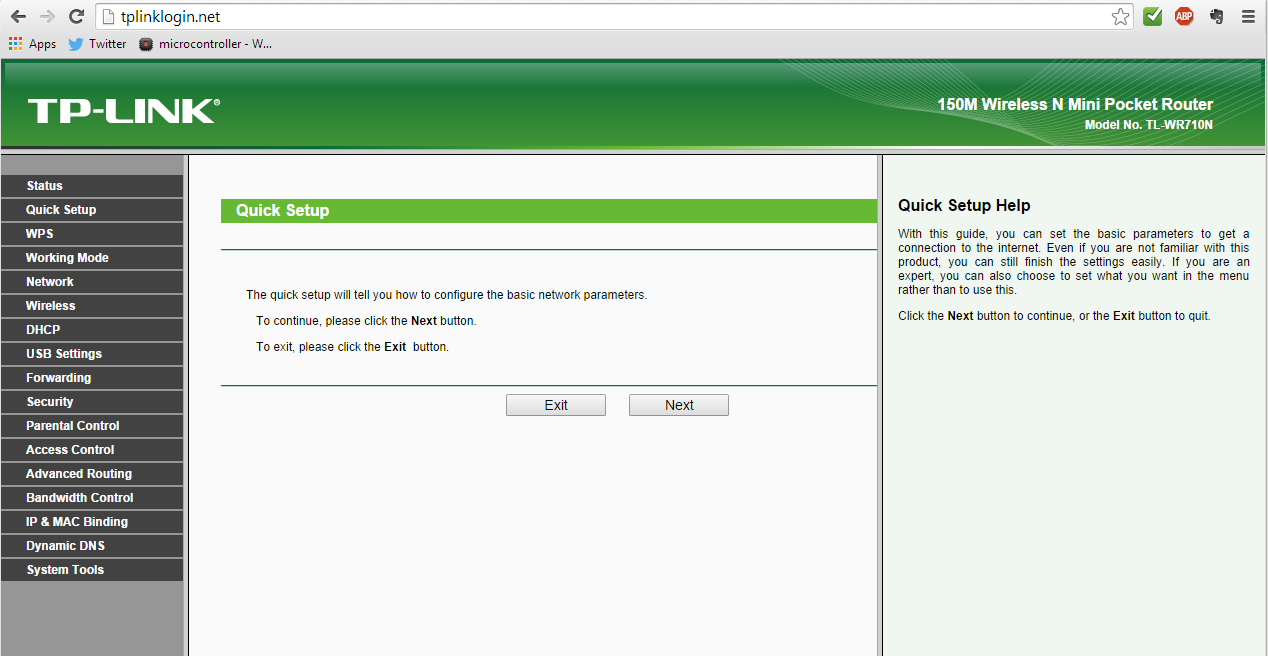Click the browser forward arrow
Screen dimensions: 1268x656
[x=47, y=16]
